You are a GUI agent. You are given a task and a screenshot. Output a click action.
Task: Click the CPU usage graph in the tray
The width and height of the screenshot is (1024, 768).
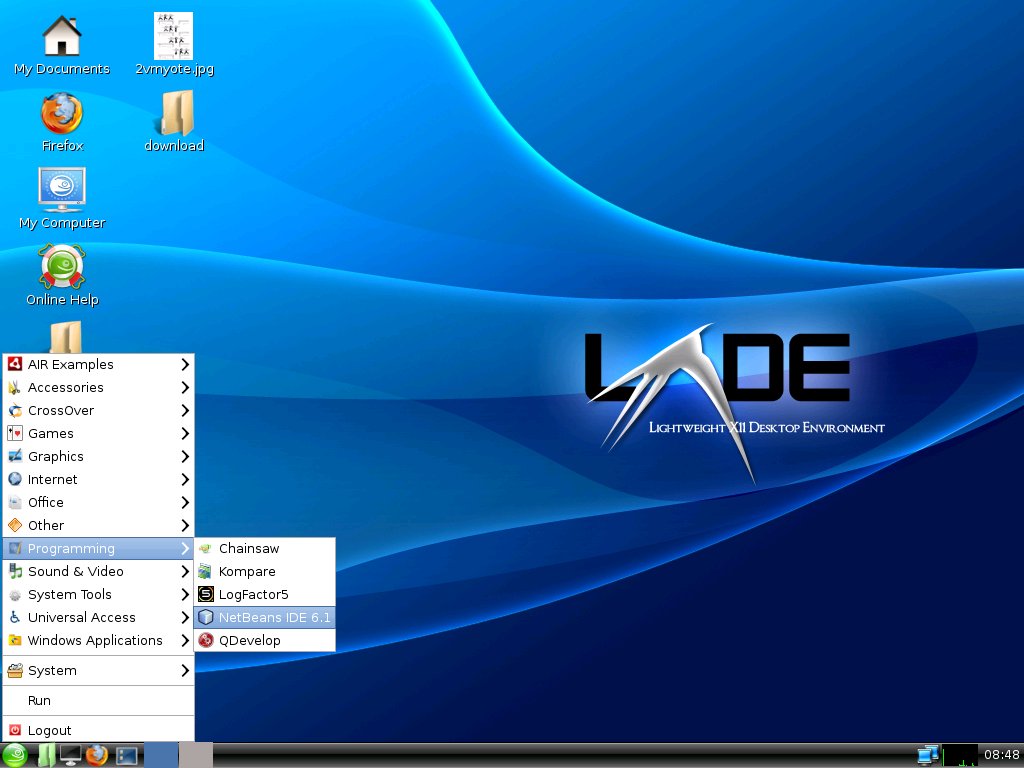coord(961,756)
